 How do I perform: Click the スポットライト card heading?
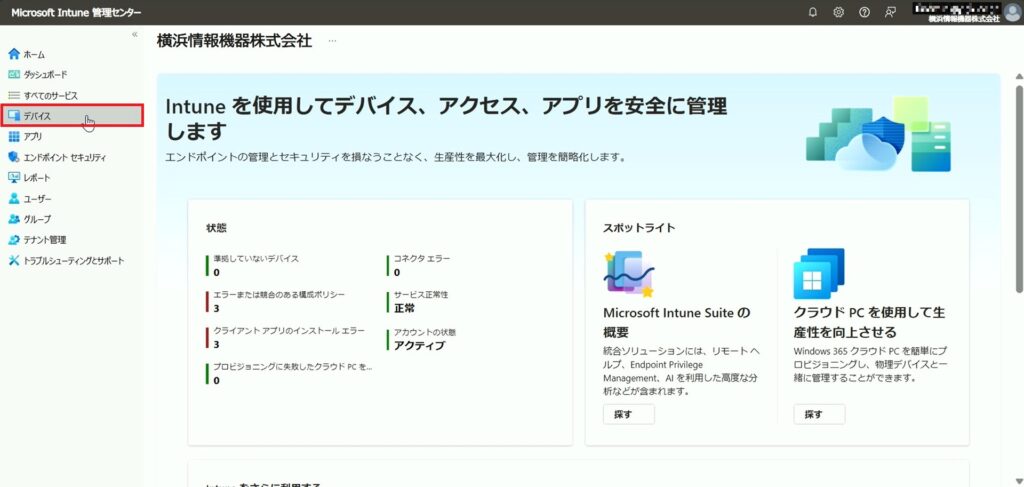[639, 228]
